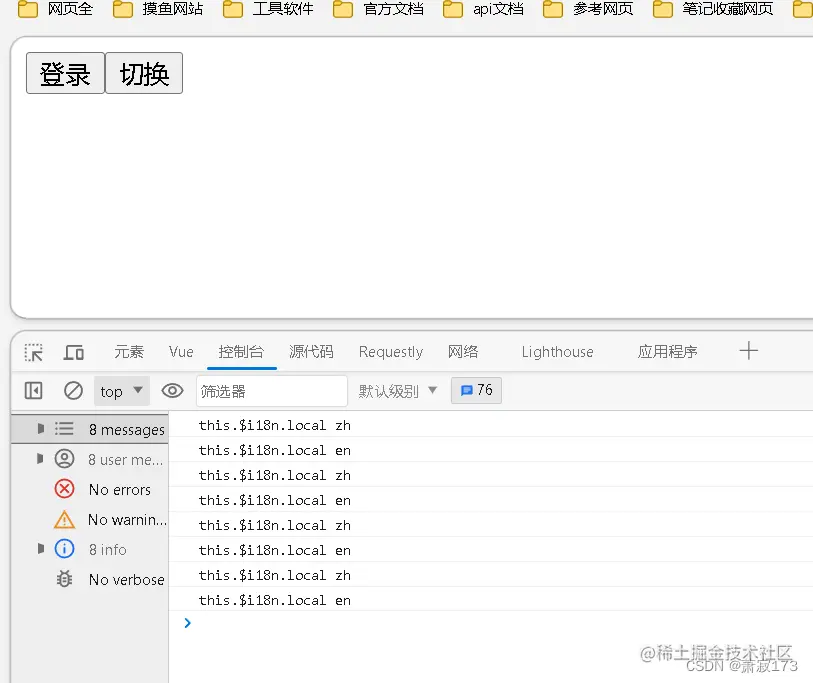
Task: Toggle the console sidebar panel icon
Action: click(x=34, y=391)
